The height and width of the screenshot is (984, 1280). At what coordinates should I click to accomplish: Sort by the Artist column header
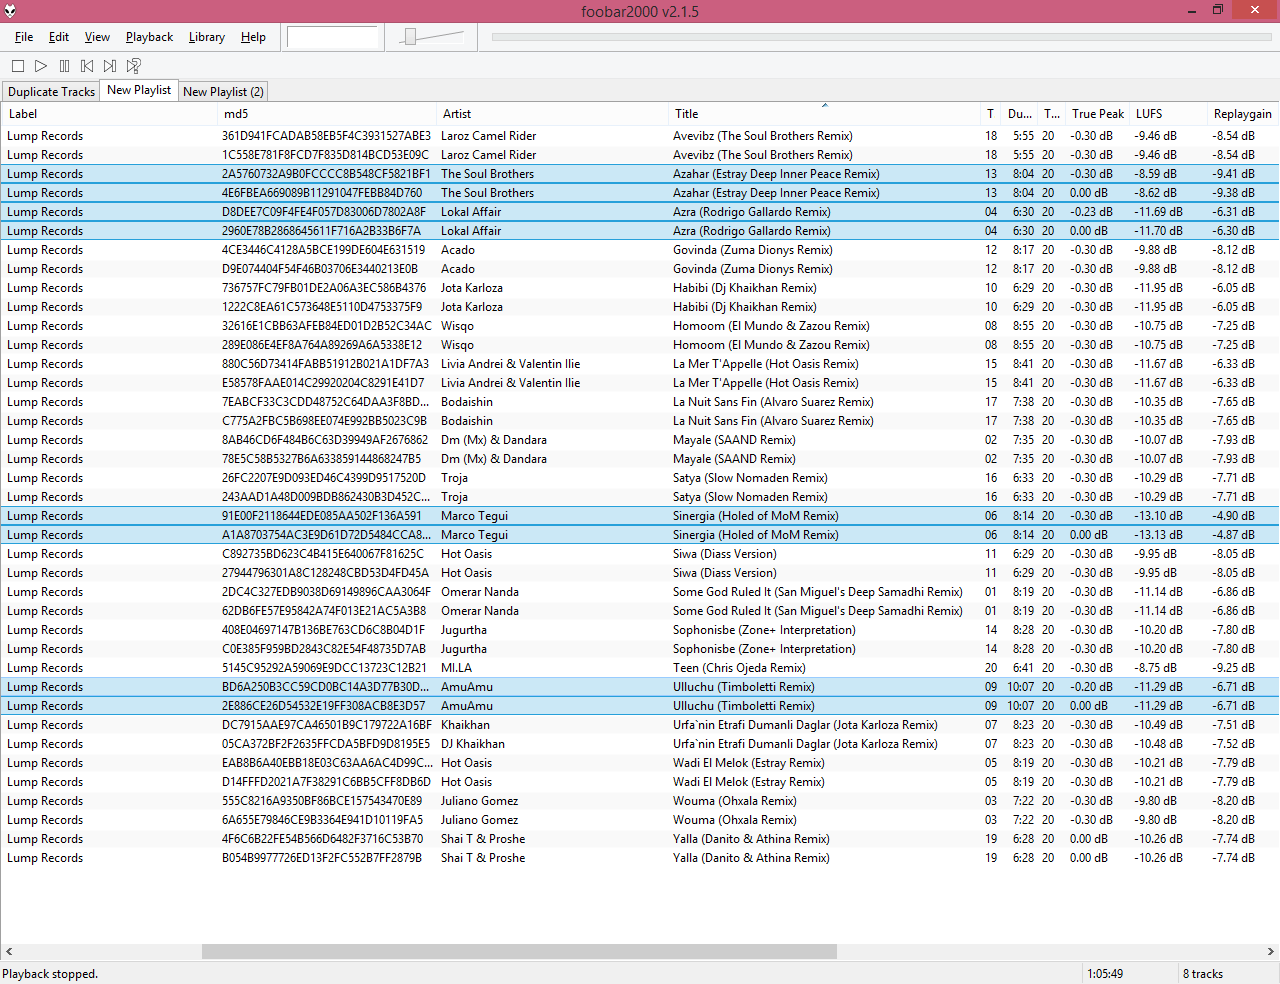coord(552,114)
